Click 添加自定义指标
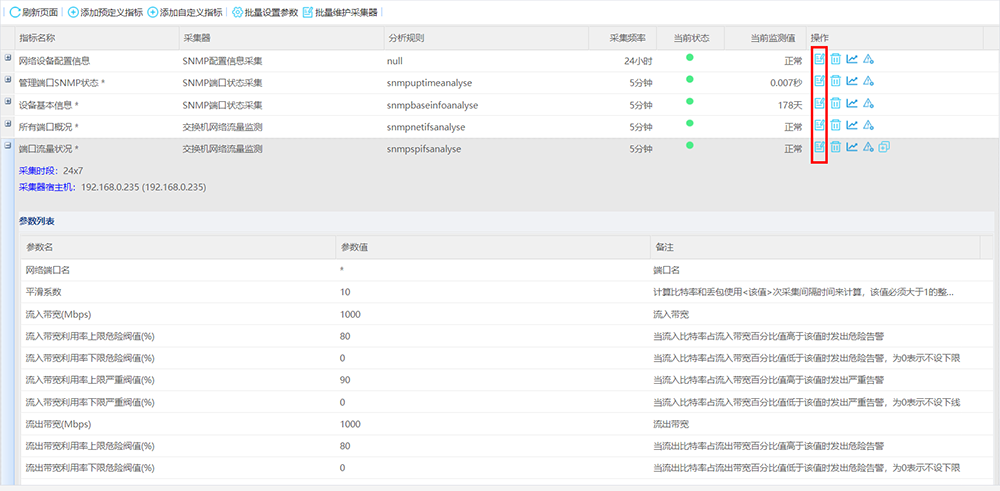1000x491 pixels. [185, 12]
